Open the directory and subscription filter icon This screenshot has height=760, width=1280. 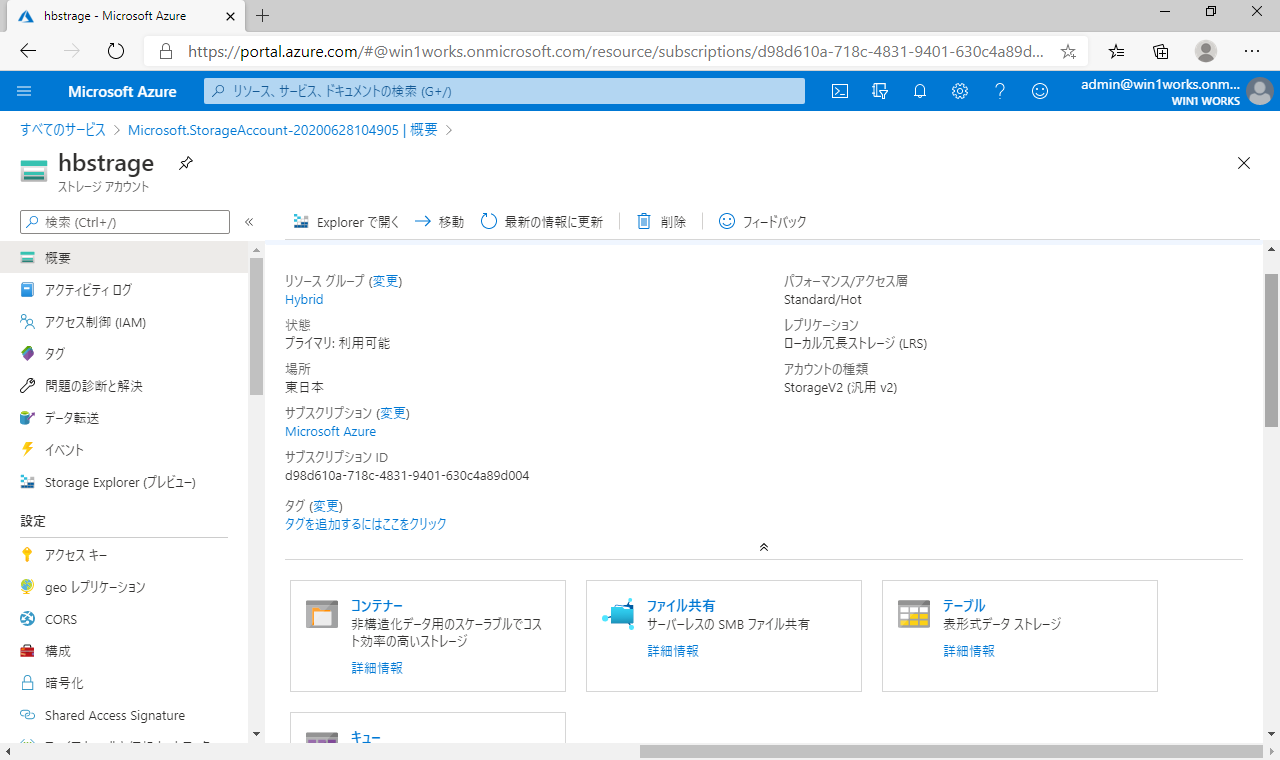880,91
